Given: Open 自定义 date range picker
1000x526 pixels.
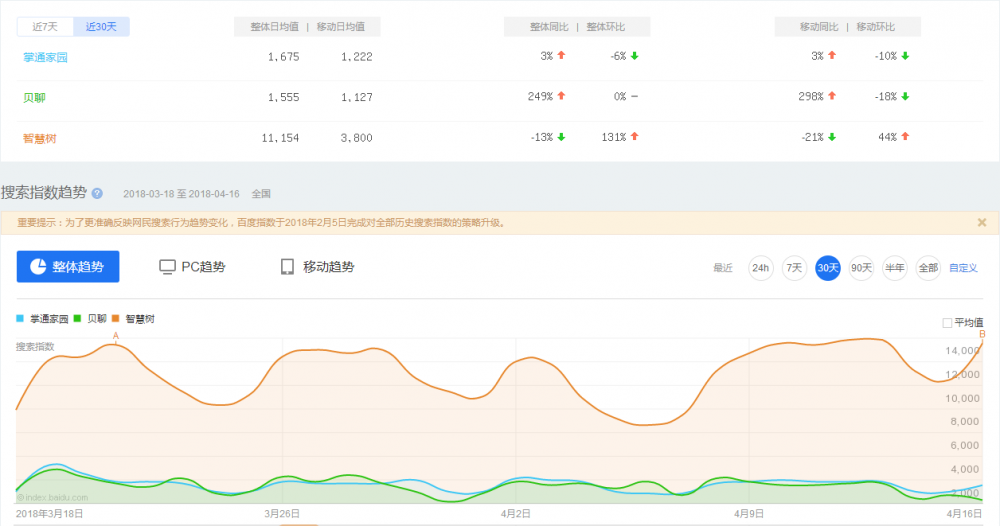Looking at the screenshot, I should 963,268.
